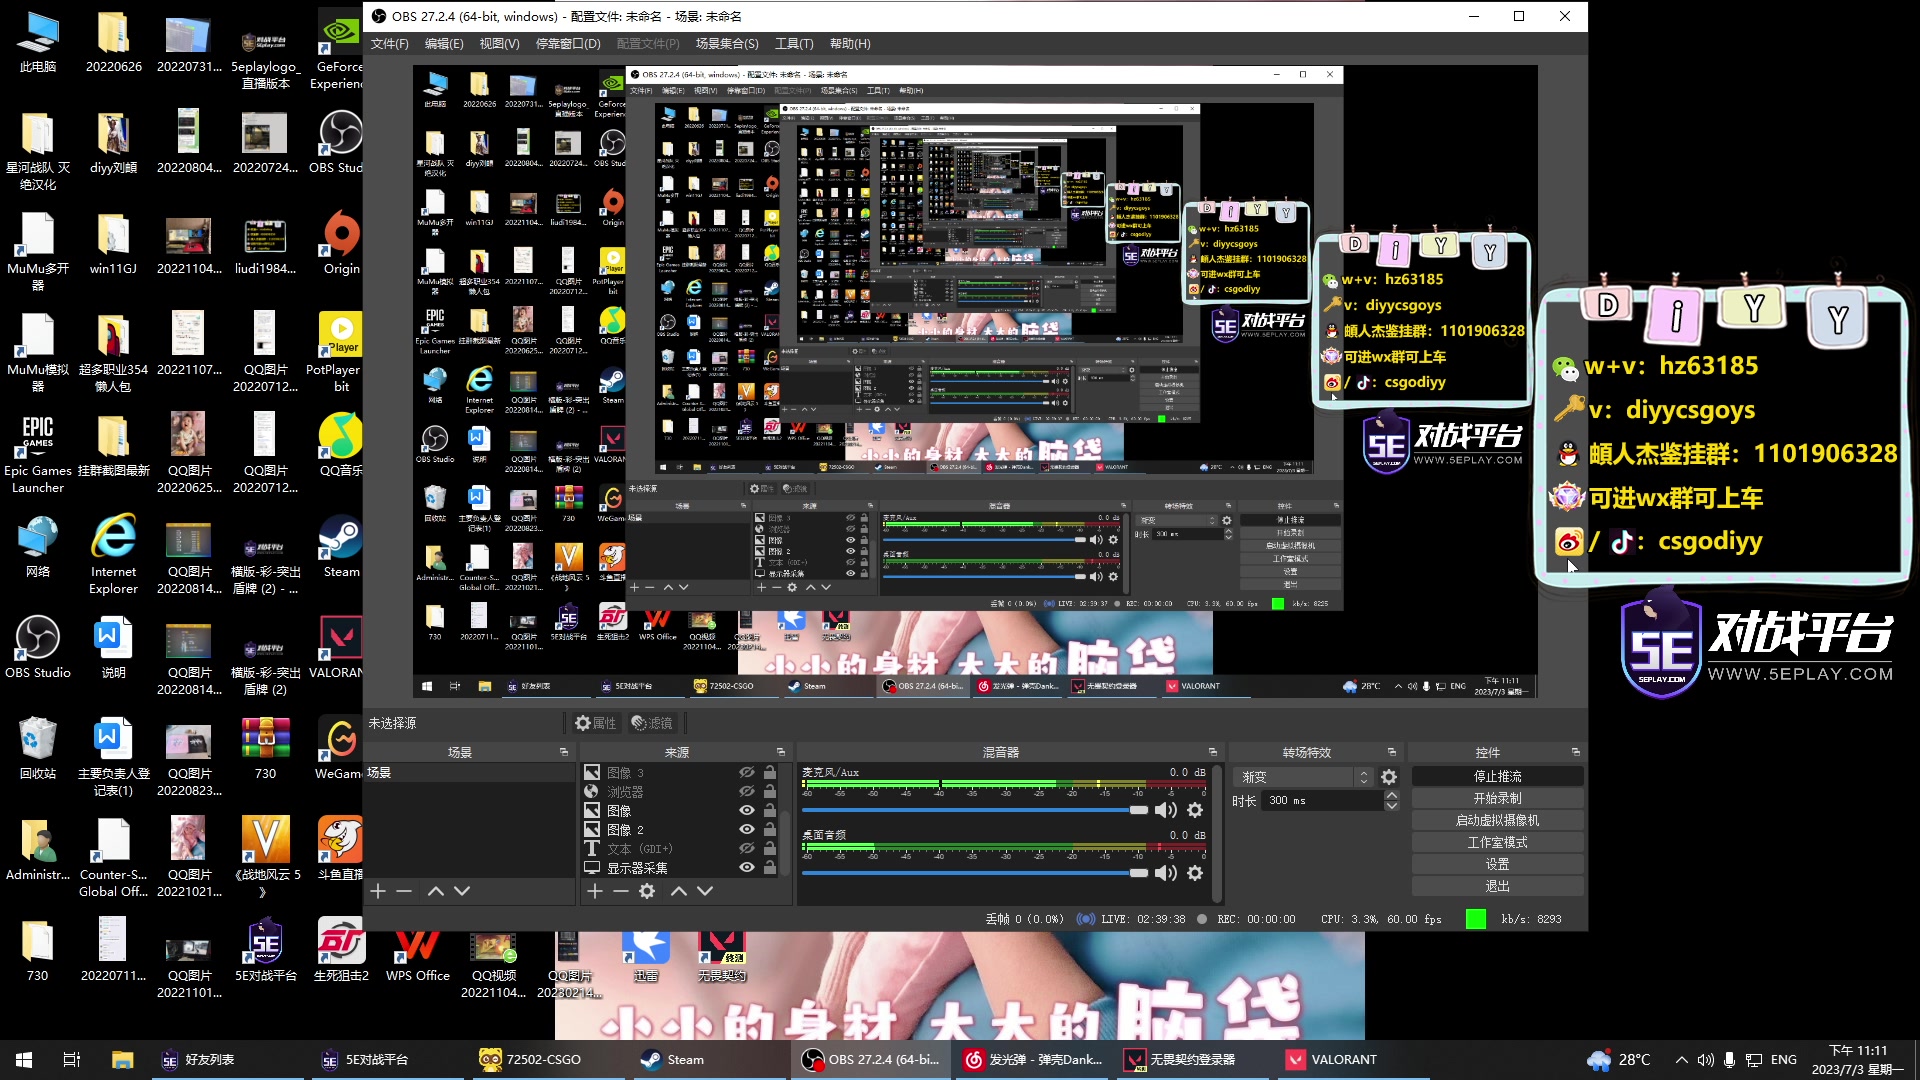Show the 图像 3 source via eye icon
1920x1080 pixels.
[x=746, y=773]
